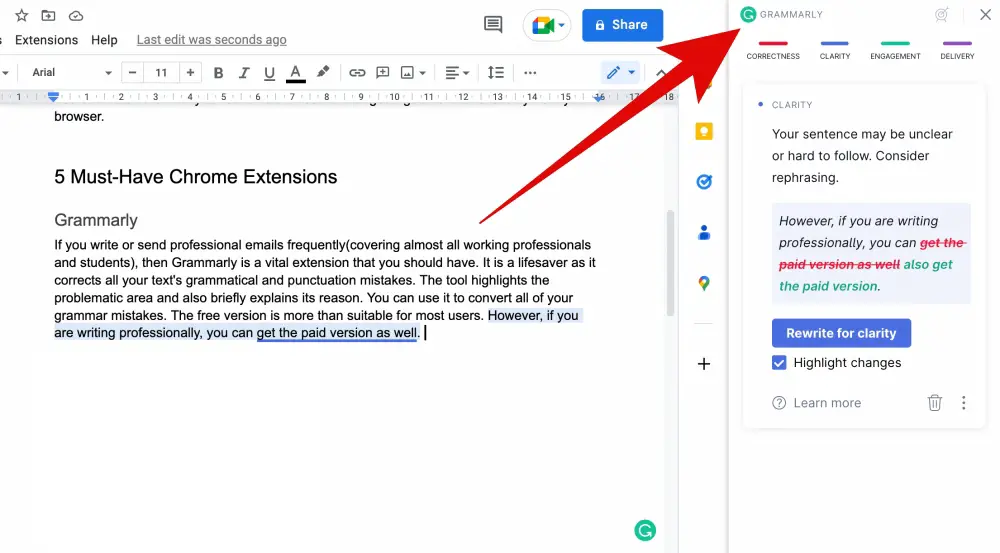Add a comment with the toolbar icon

(383, 73)
